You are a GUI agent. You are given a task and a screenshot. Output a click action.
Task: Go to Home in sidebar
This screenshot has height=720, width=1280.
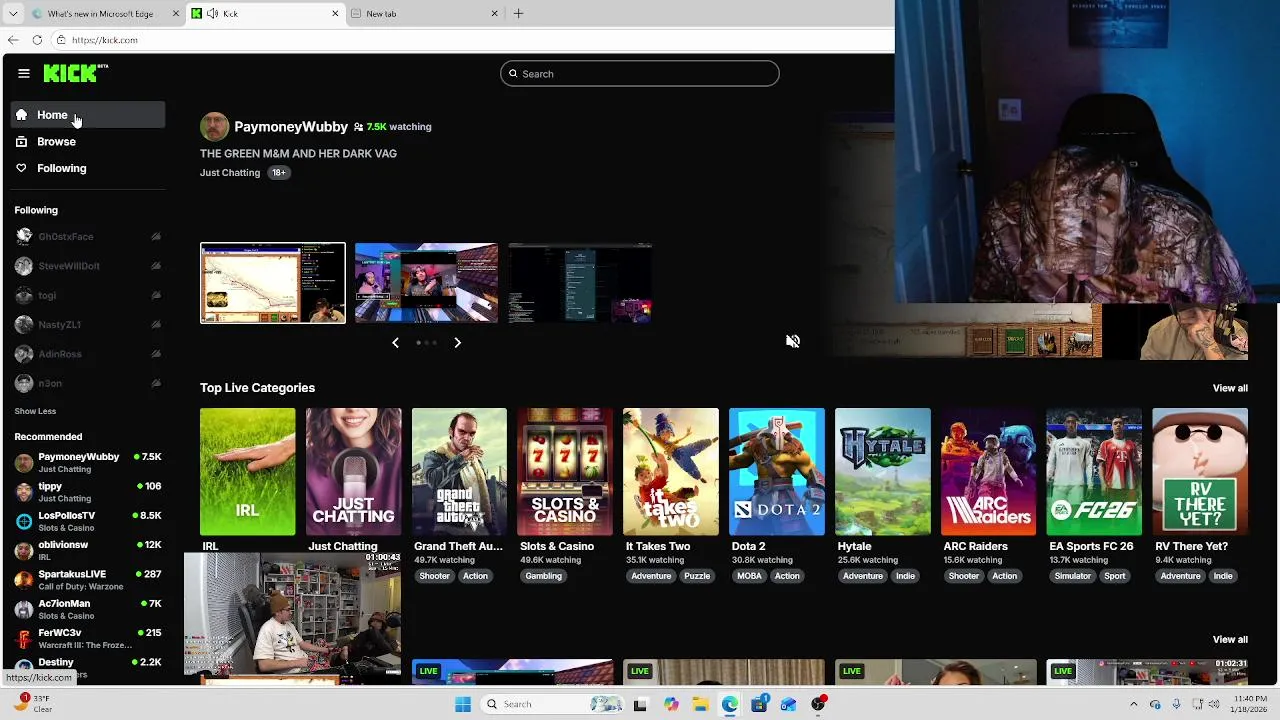point(88,115)
